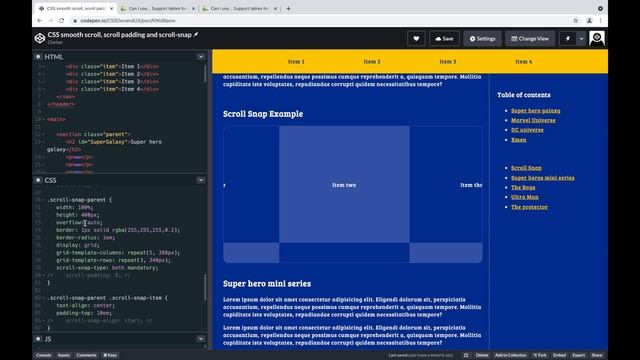640x360 pixels.
Task: Expand CSS panel dropdown chevron
Action: (x=201, y=180)
